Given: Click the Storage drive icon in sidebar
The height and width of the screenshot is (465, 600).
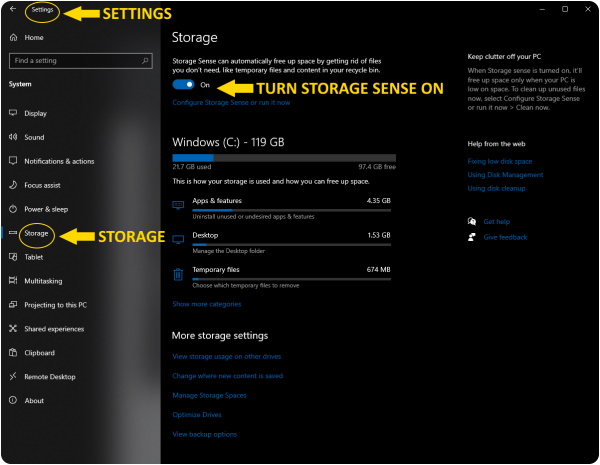Looking at the screenshot, I should tap(13, 233).
